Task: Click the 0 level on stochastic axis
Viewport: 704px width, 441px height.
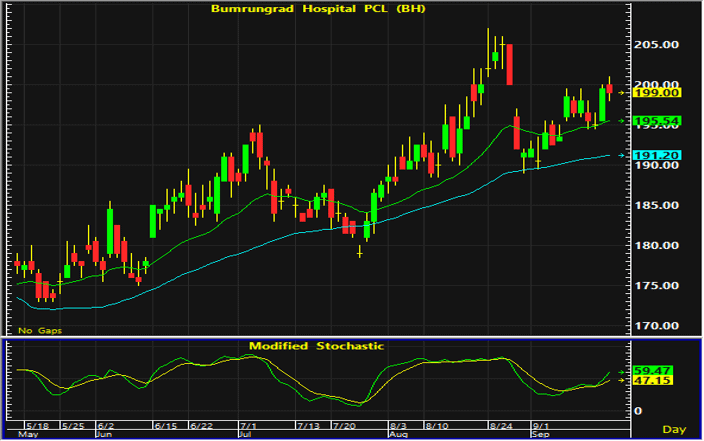Action: pos(638,411)
